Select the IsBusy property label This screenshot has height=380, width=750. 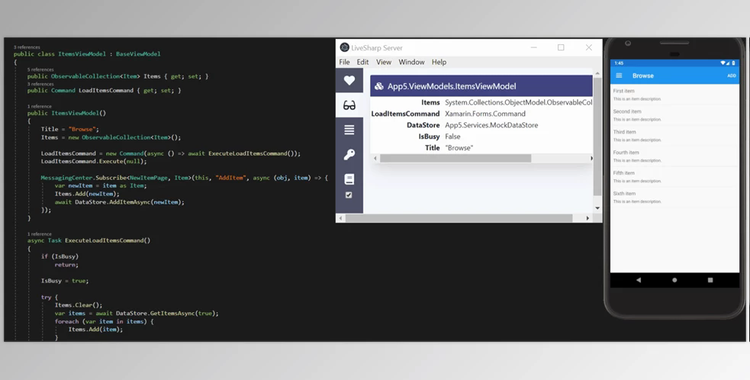click(x=429, y=137)
